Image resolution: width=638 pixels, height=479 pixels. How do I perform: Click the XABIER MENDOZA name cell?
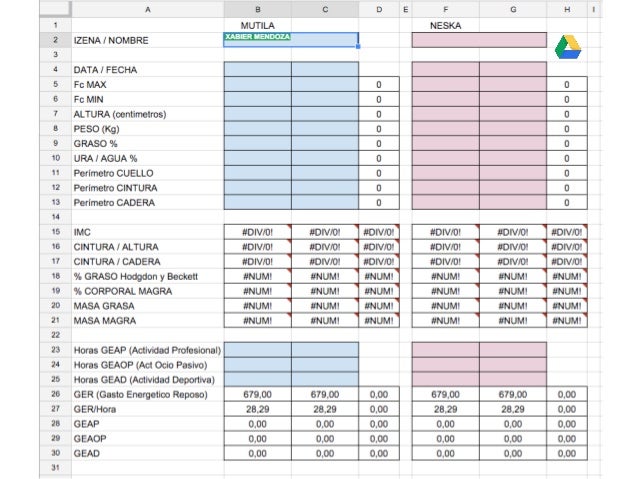click(x=291, y=40)
